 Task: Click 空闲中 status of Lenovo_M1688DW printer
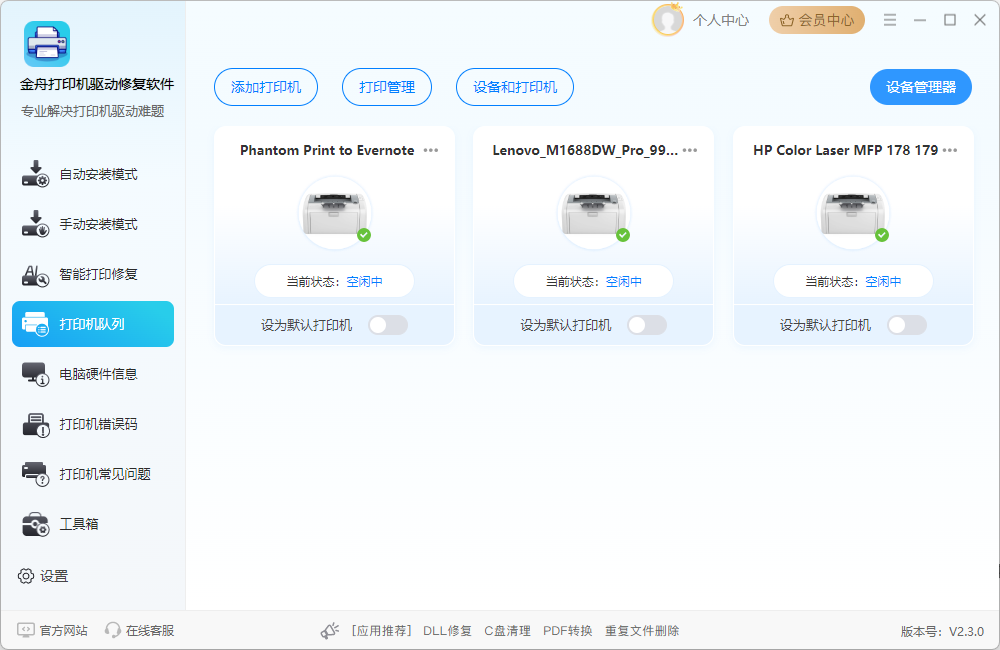pyautogui.click(x=624, y=281)
